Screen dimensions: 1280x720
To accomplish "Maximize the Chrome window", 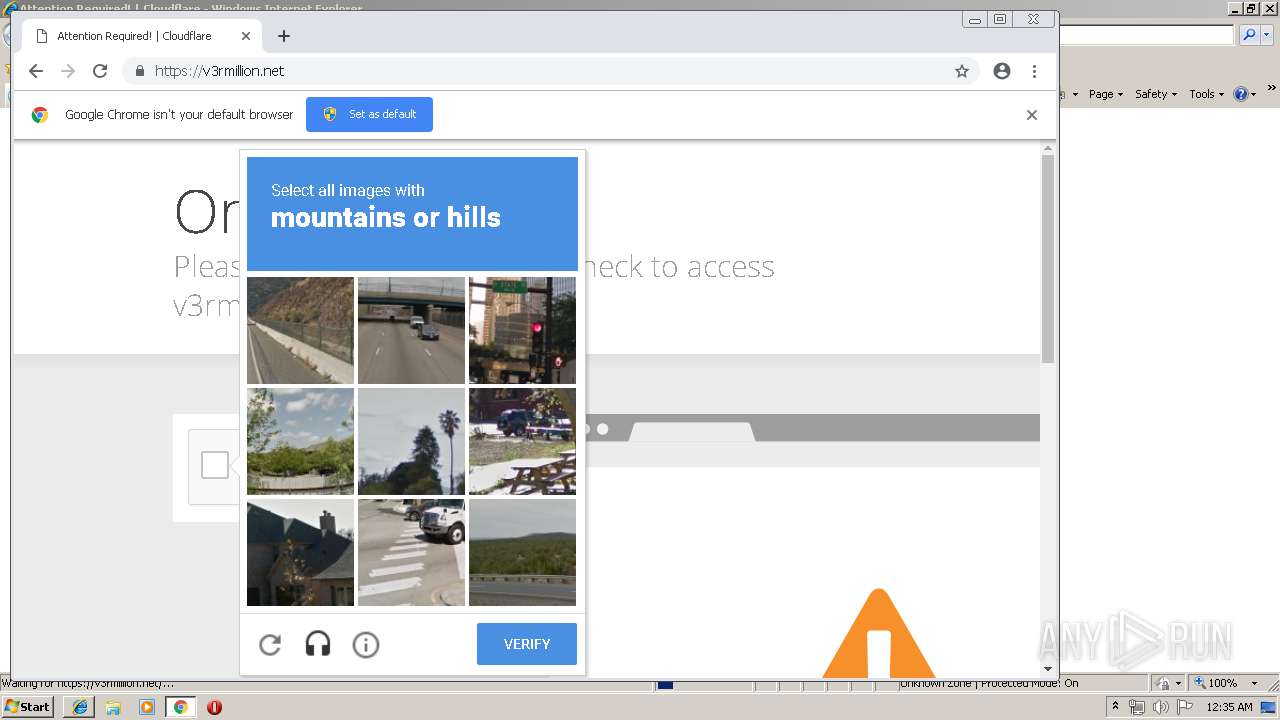I will click(x=1001, y=19).
